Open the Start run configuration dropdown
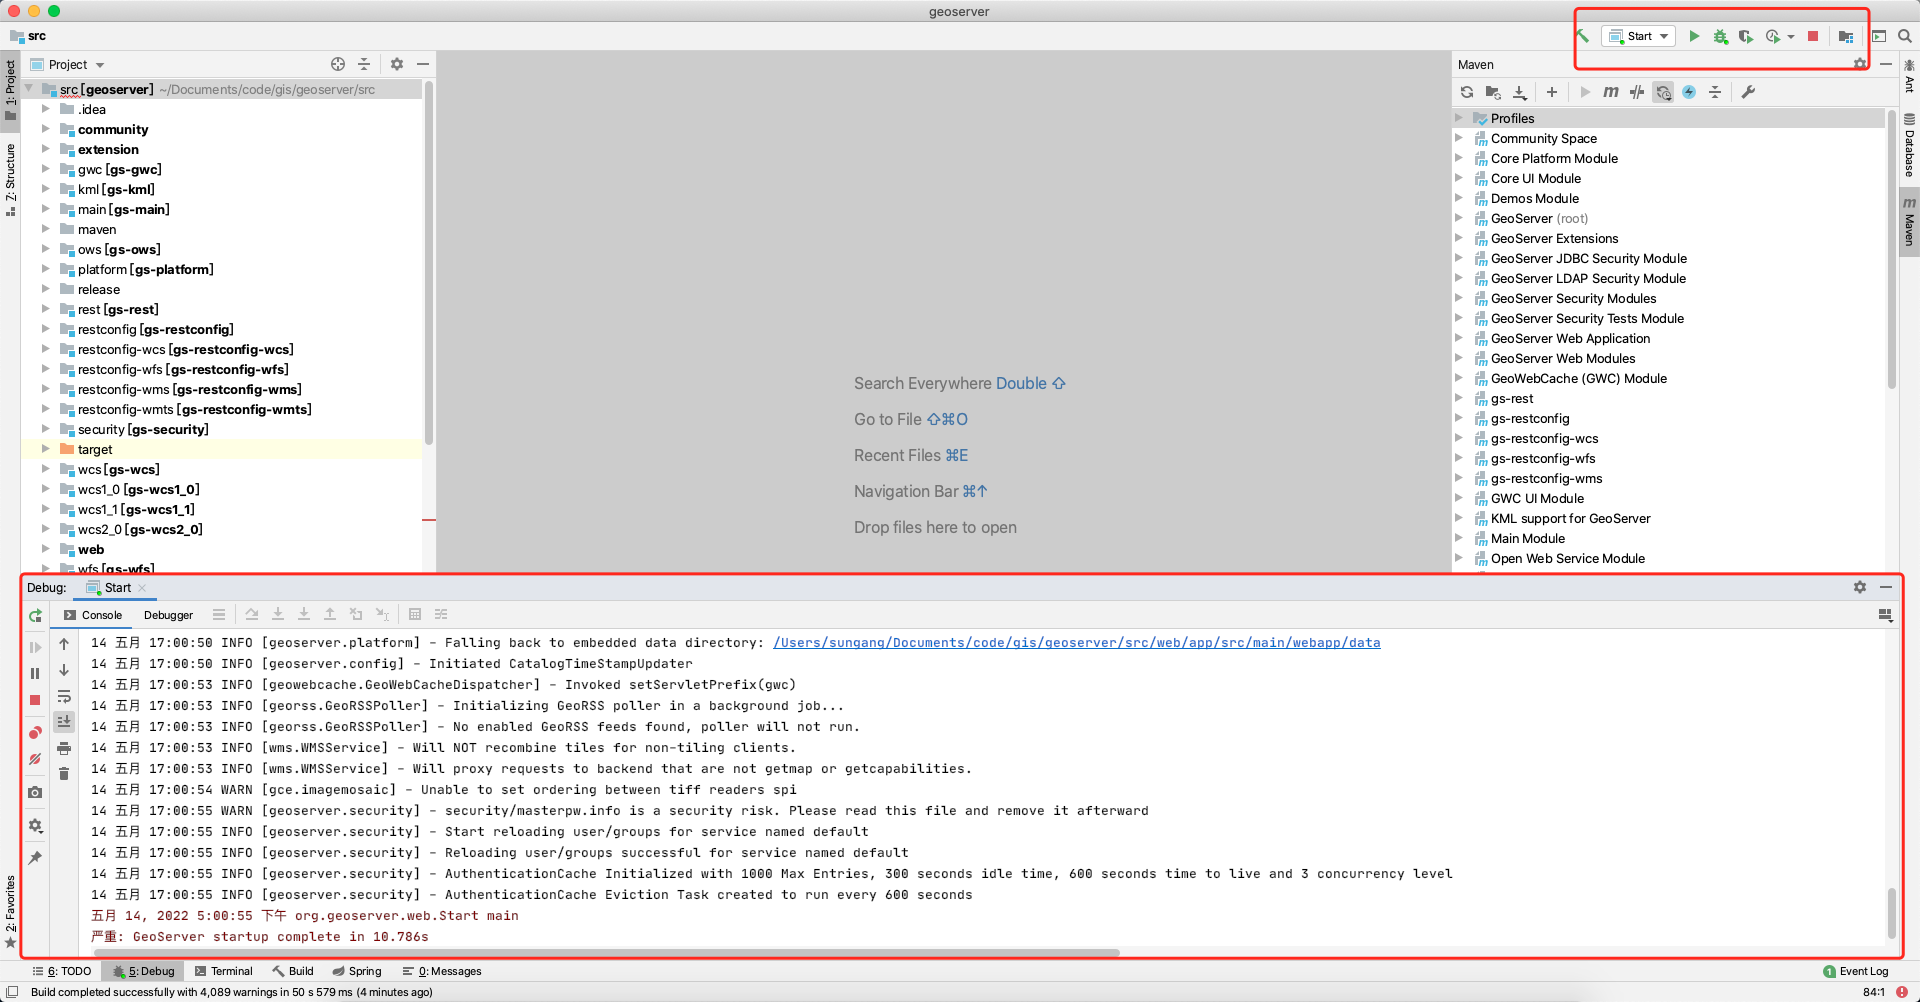Screen dimensions: 1920x1002 (x=1641, y=36)
